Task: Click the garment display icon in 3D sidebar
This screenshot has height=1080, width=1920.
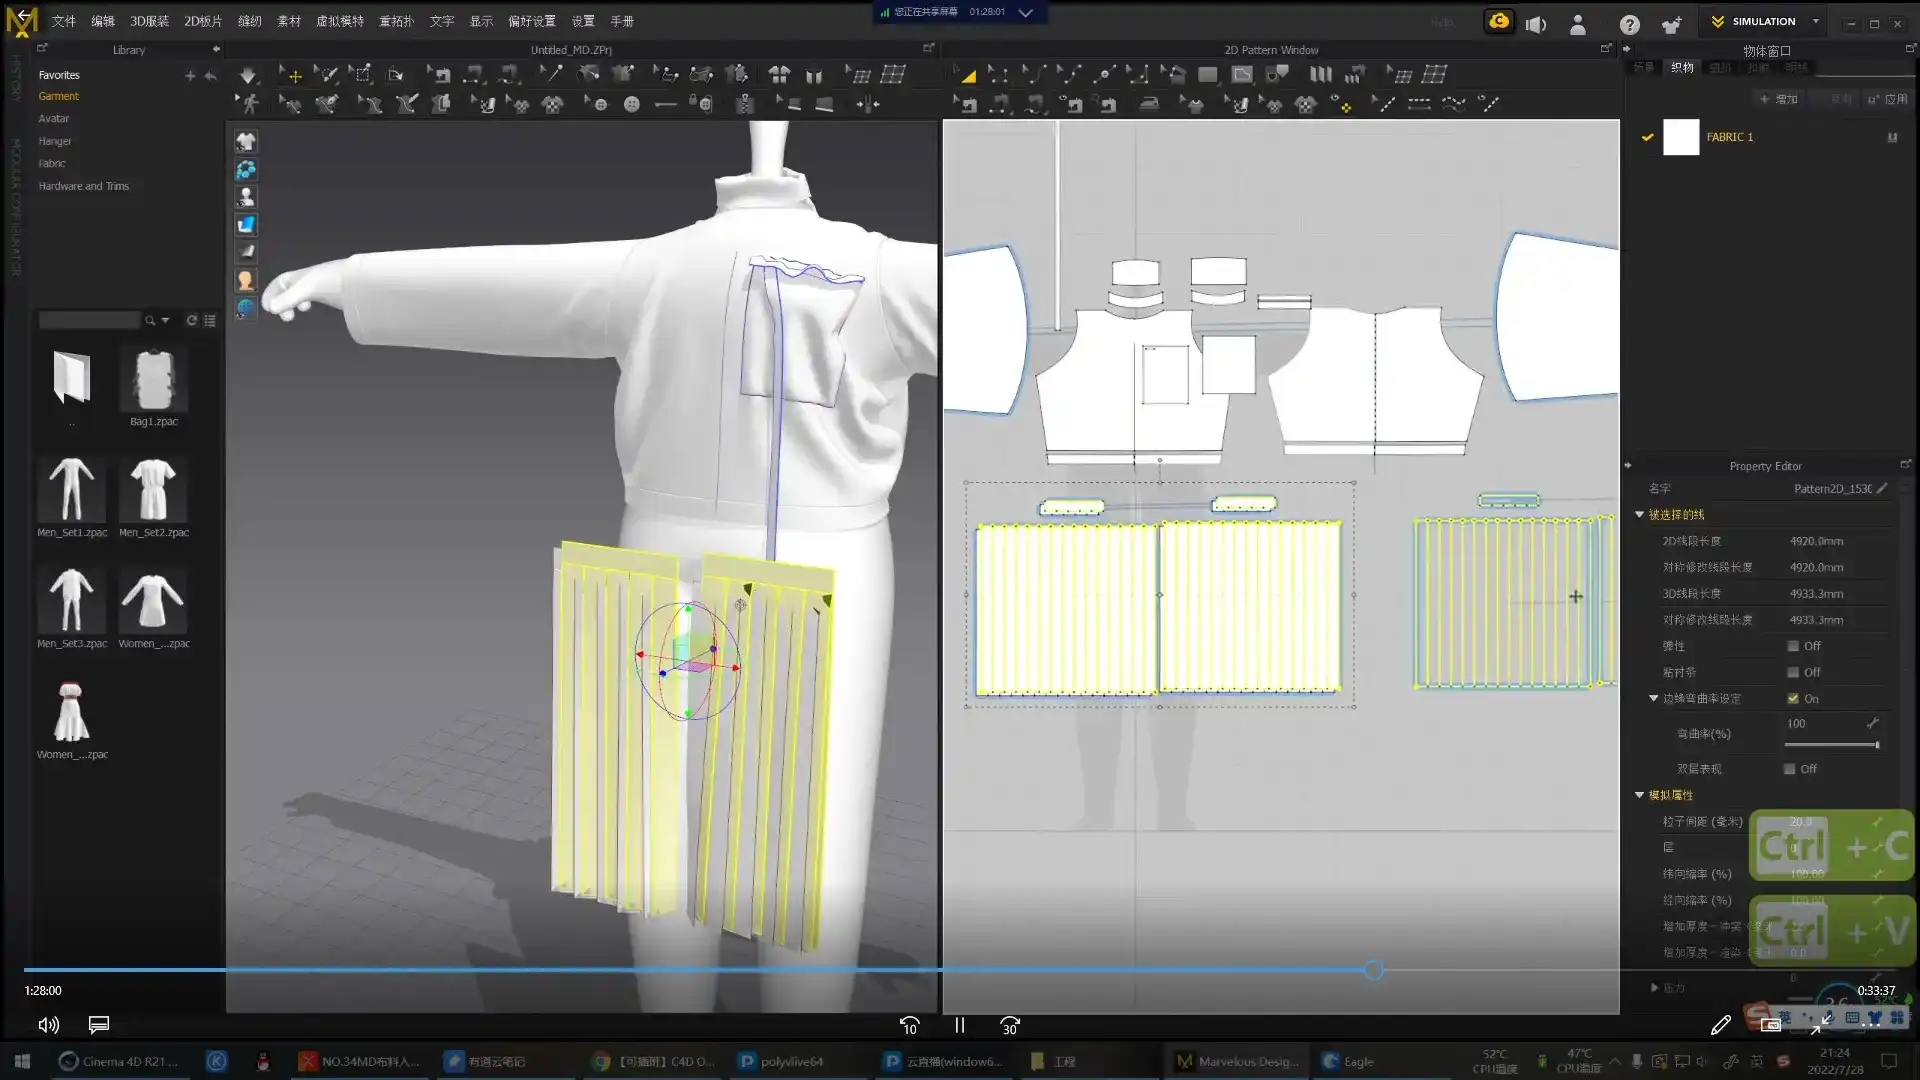Action: [245, 142]
